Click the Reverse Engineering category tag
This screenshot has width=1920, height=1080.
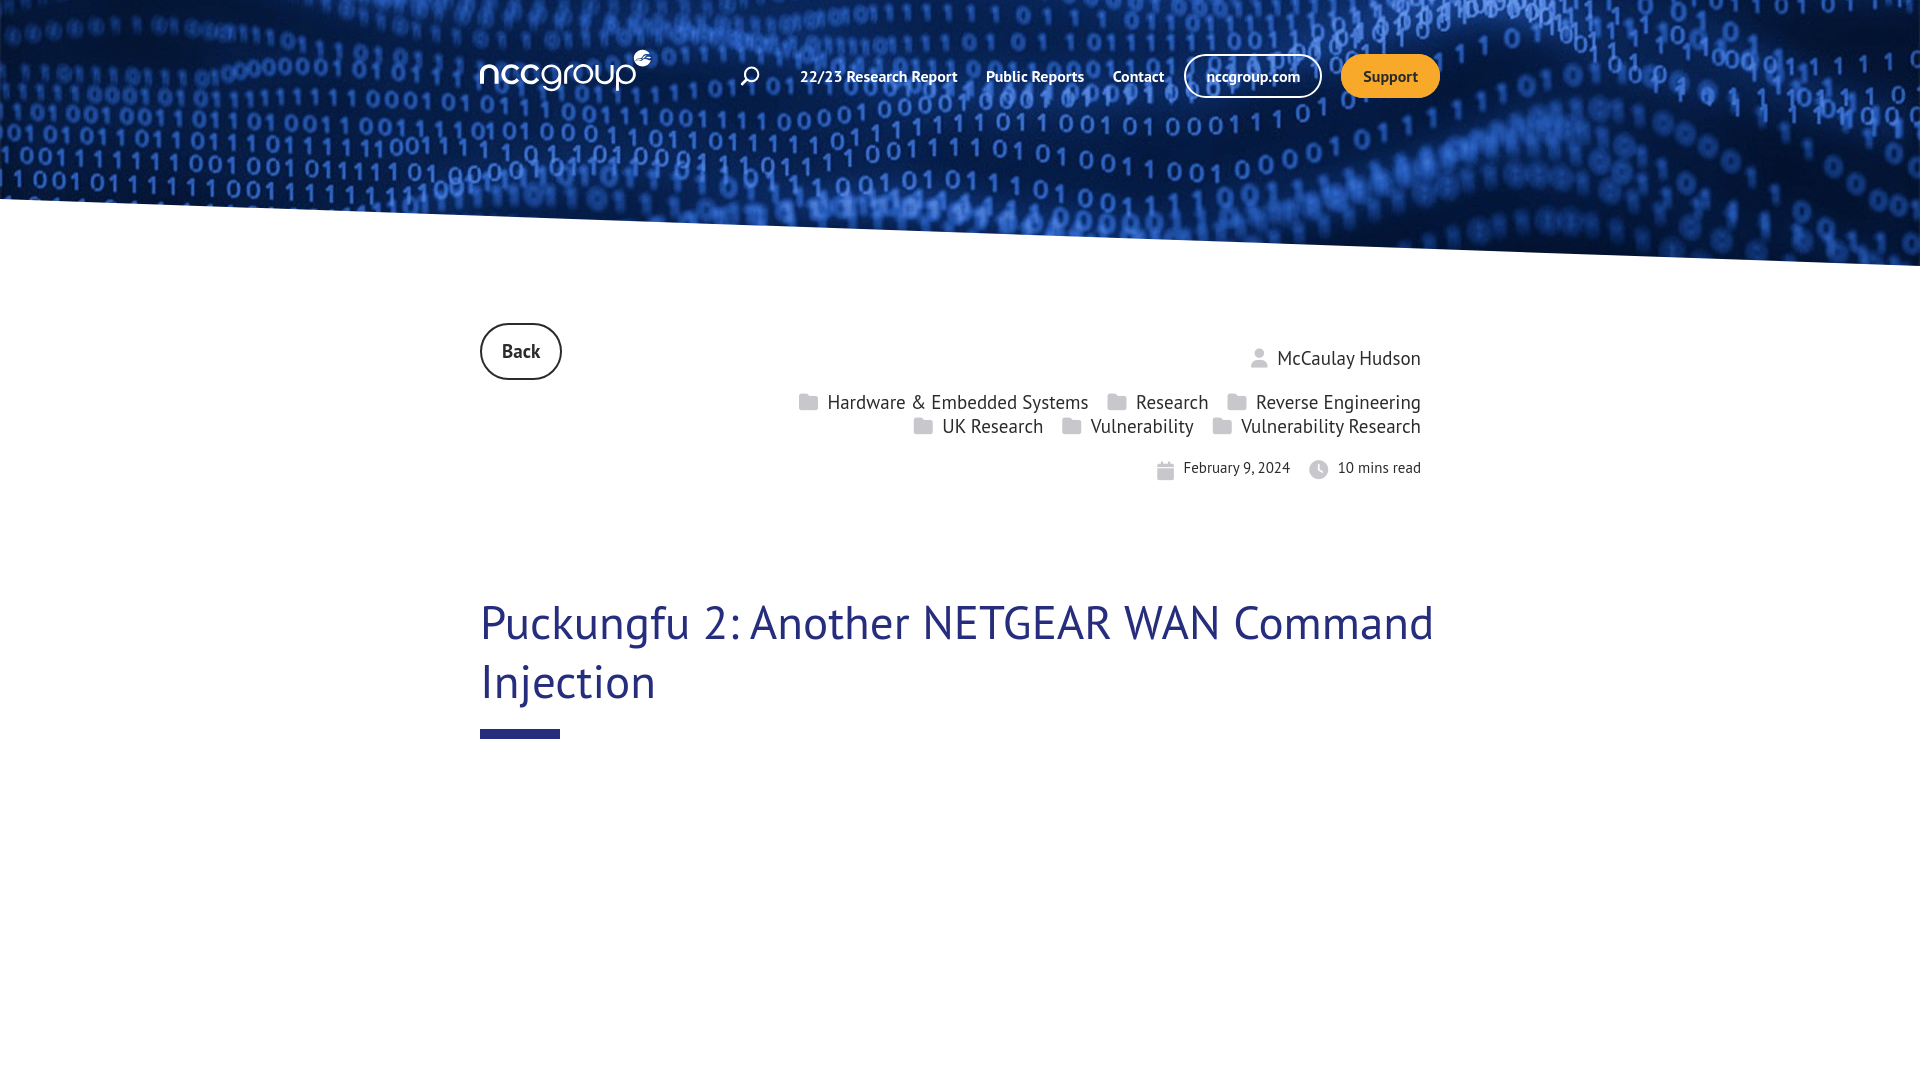pyautogui.click(x=1337, y=401)
